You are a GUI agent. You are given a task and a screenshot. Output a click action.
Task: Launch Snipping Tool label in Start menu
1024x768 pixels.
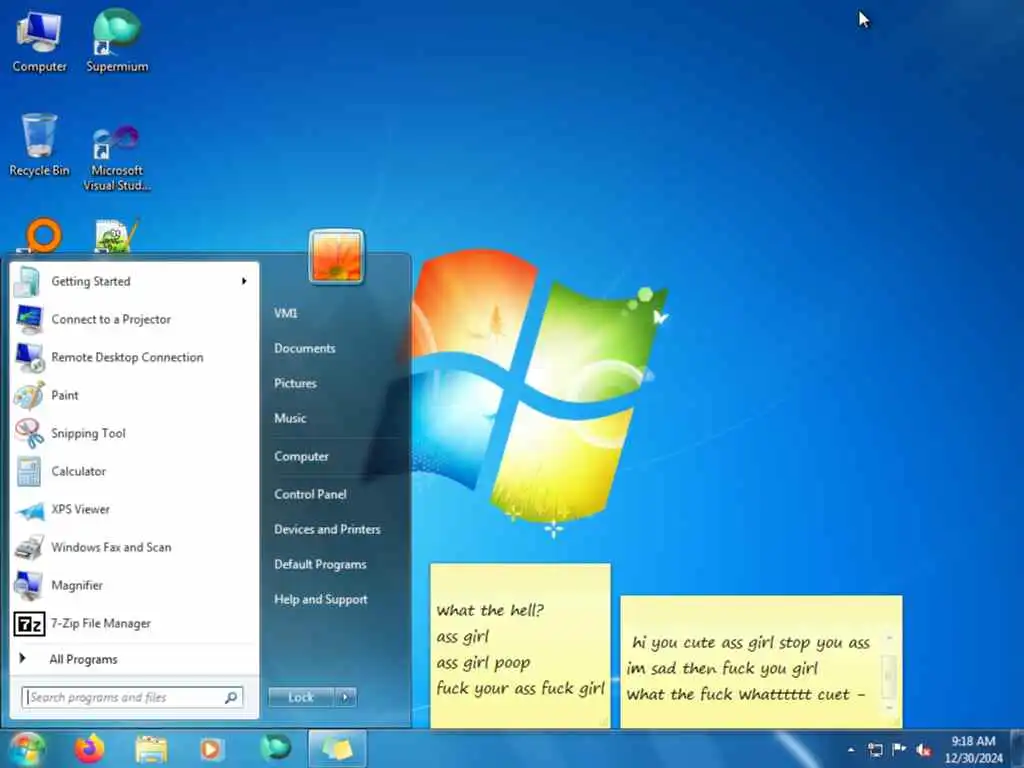pos(88,434)
